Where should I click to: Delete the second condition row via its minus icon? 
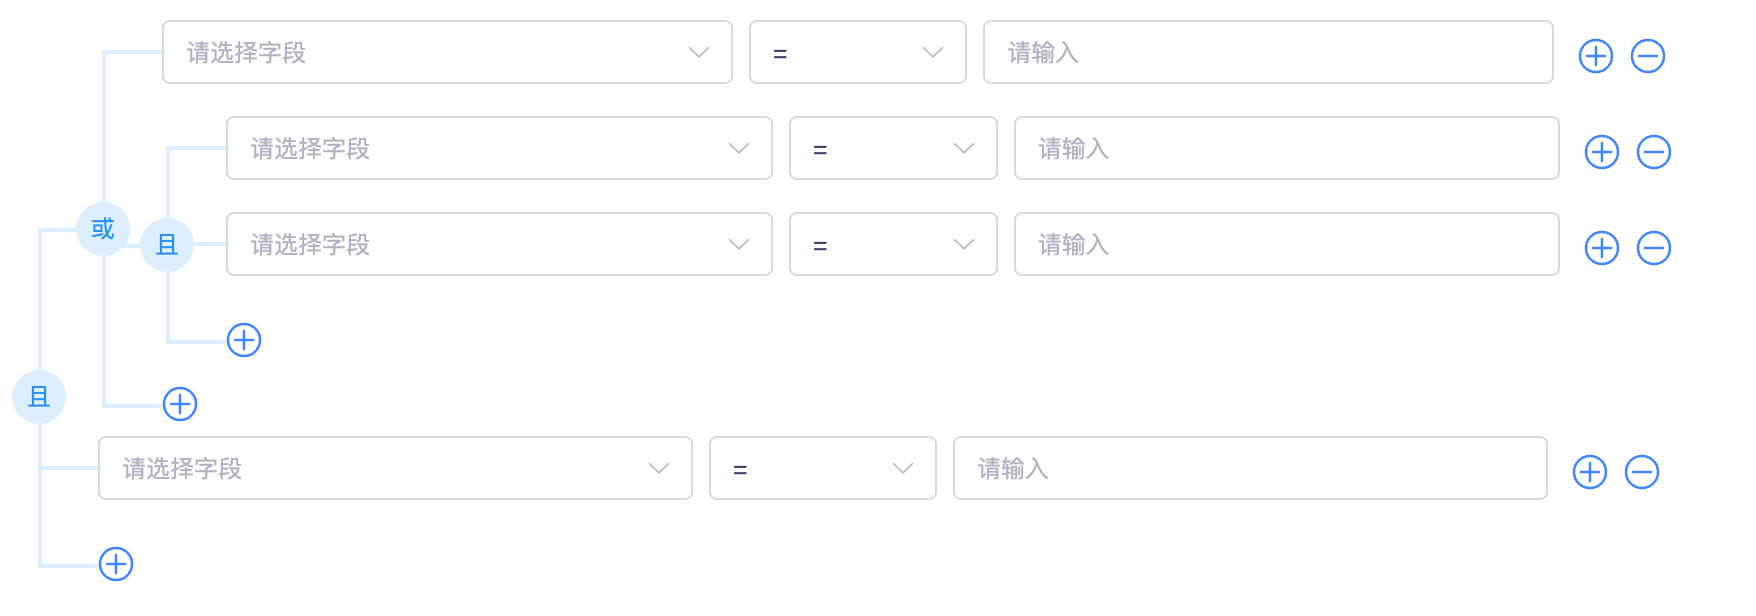1654,152
